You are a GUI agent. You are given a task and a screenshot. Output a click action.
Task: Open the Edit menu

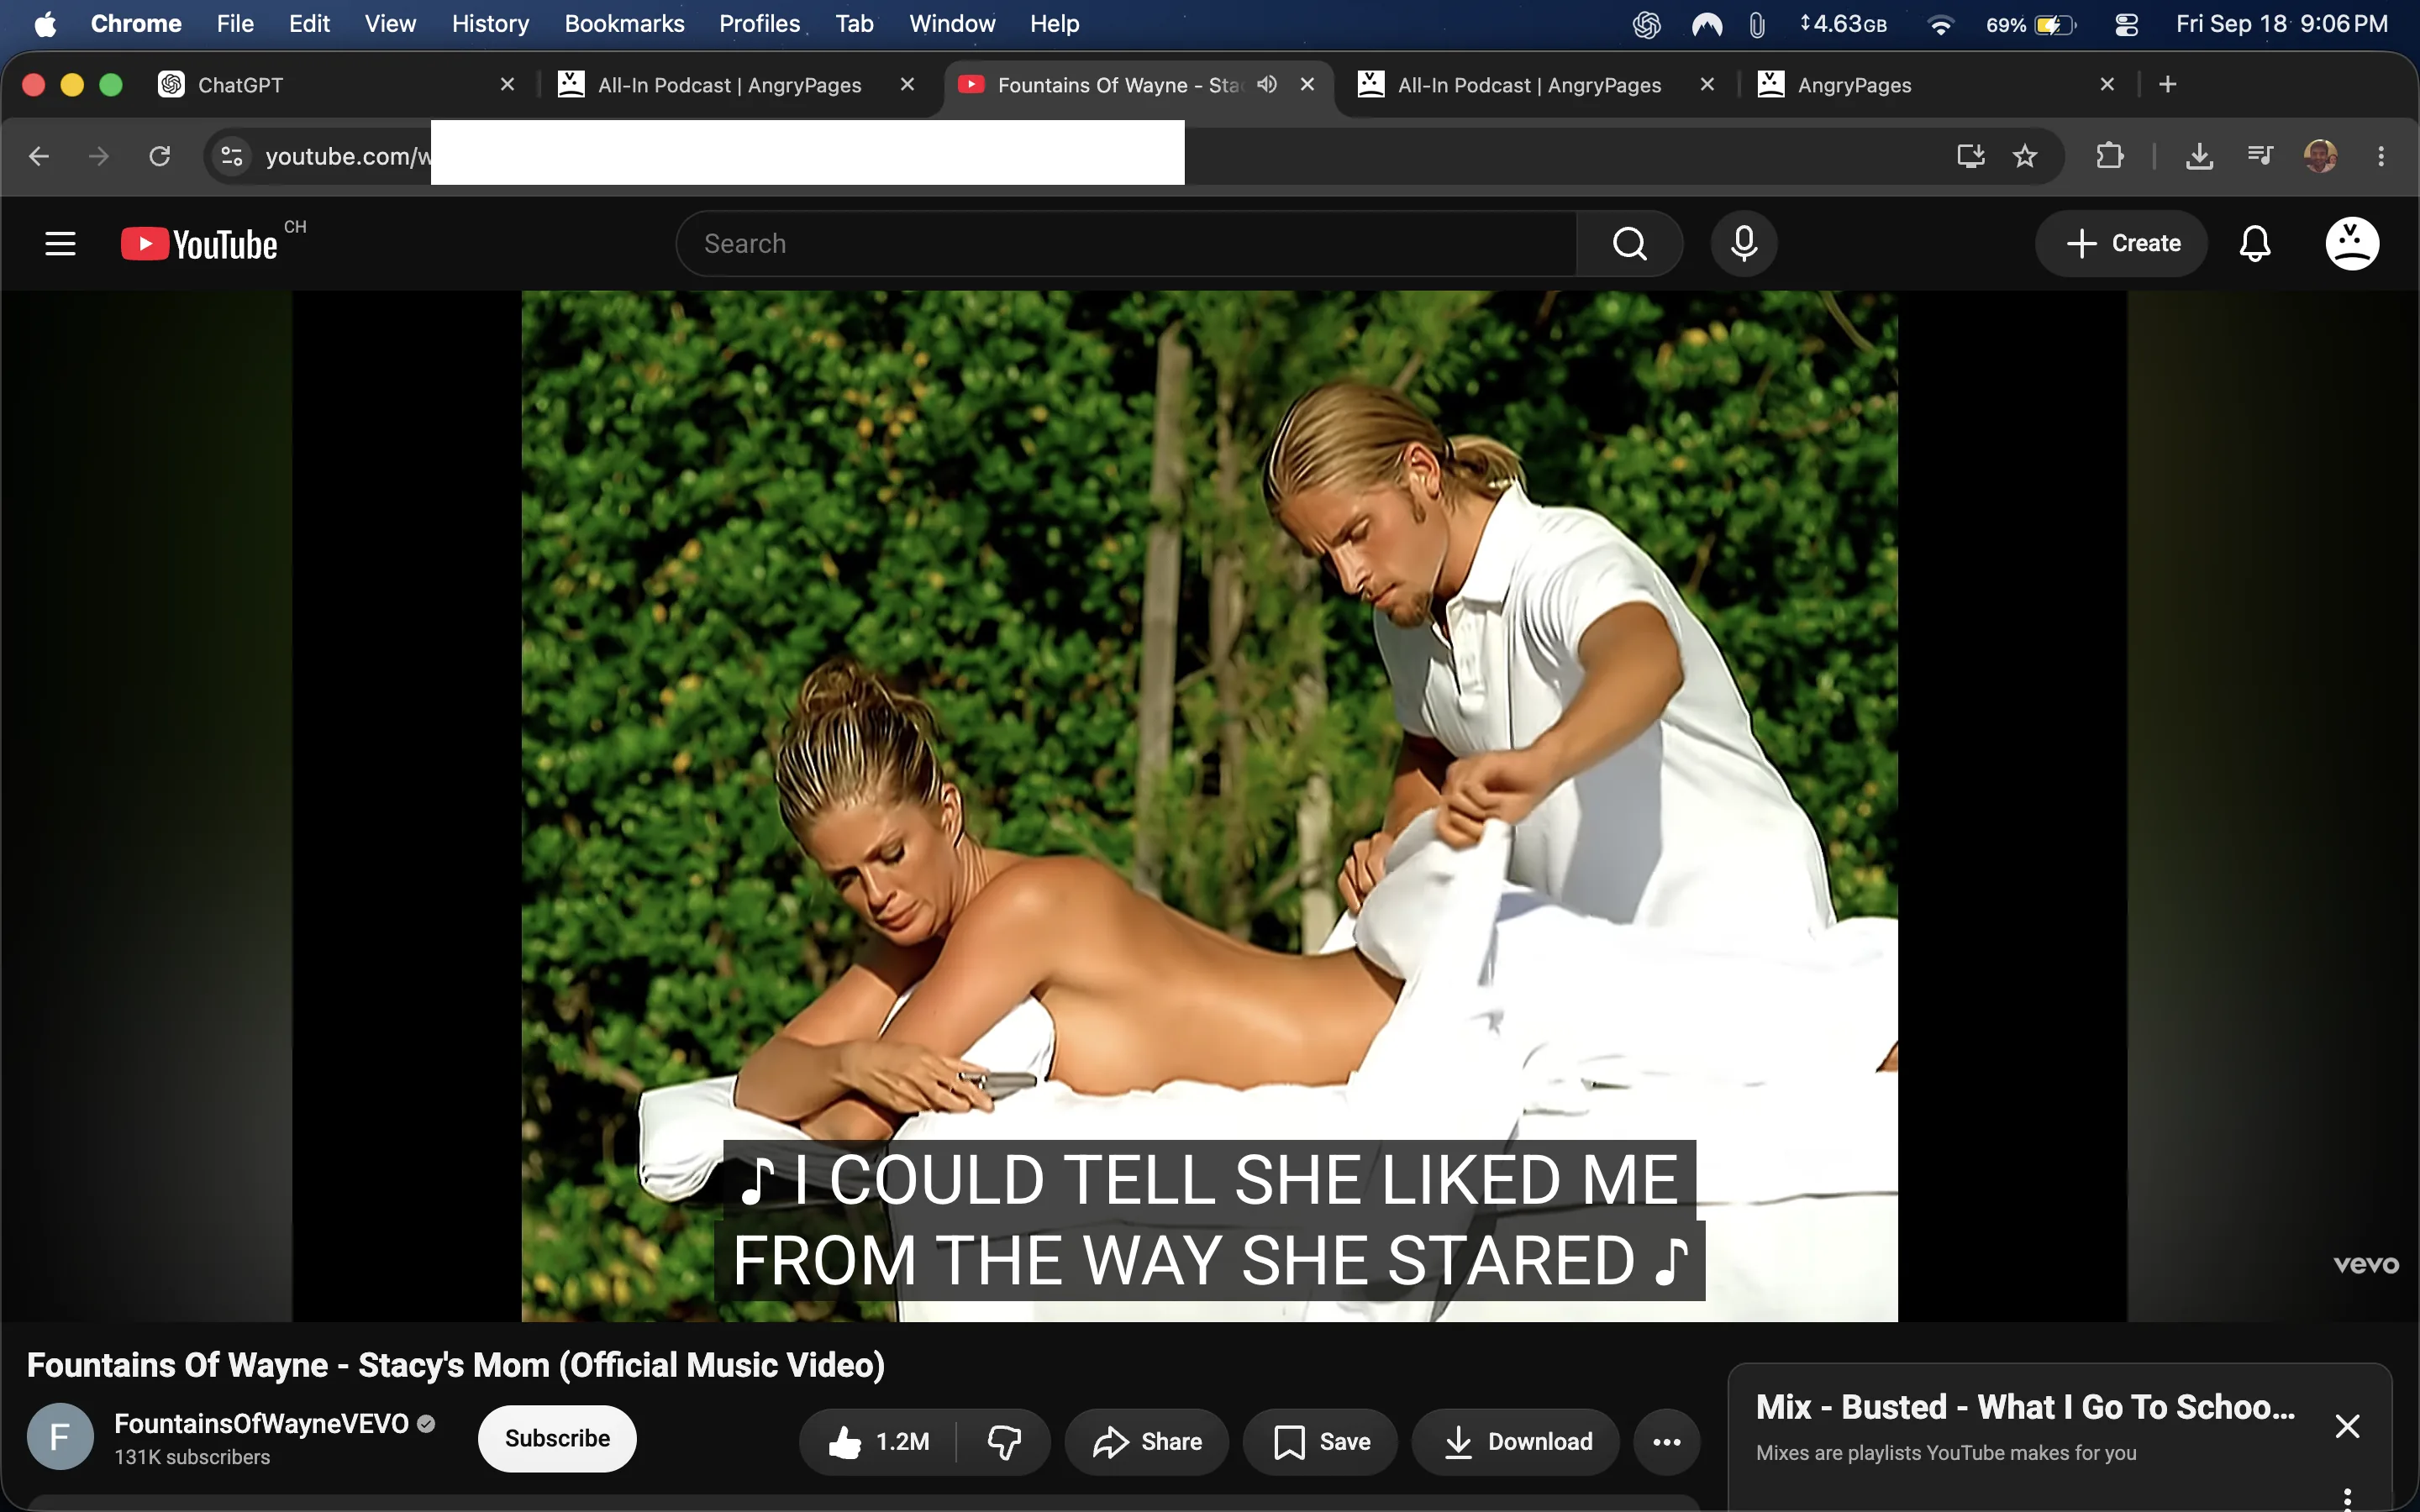pyautogui.click(x=309, y=24)
